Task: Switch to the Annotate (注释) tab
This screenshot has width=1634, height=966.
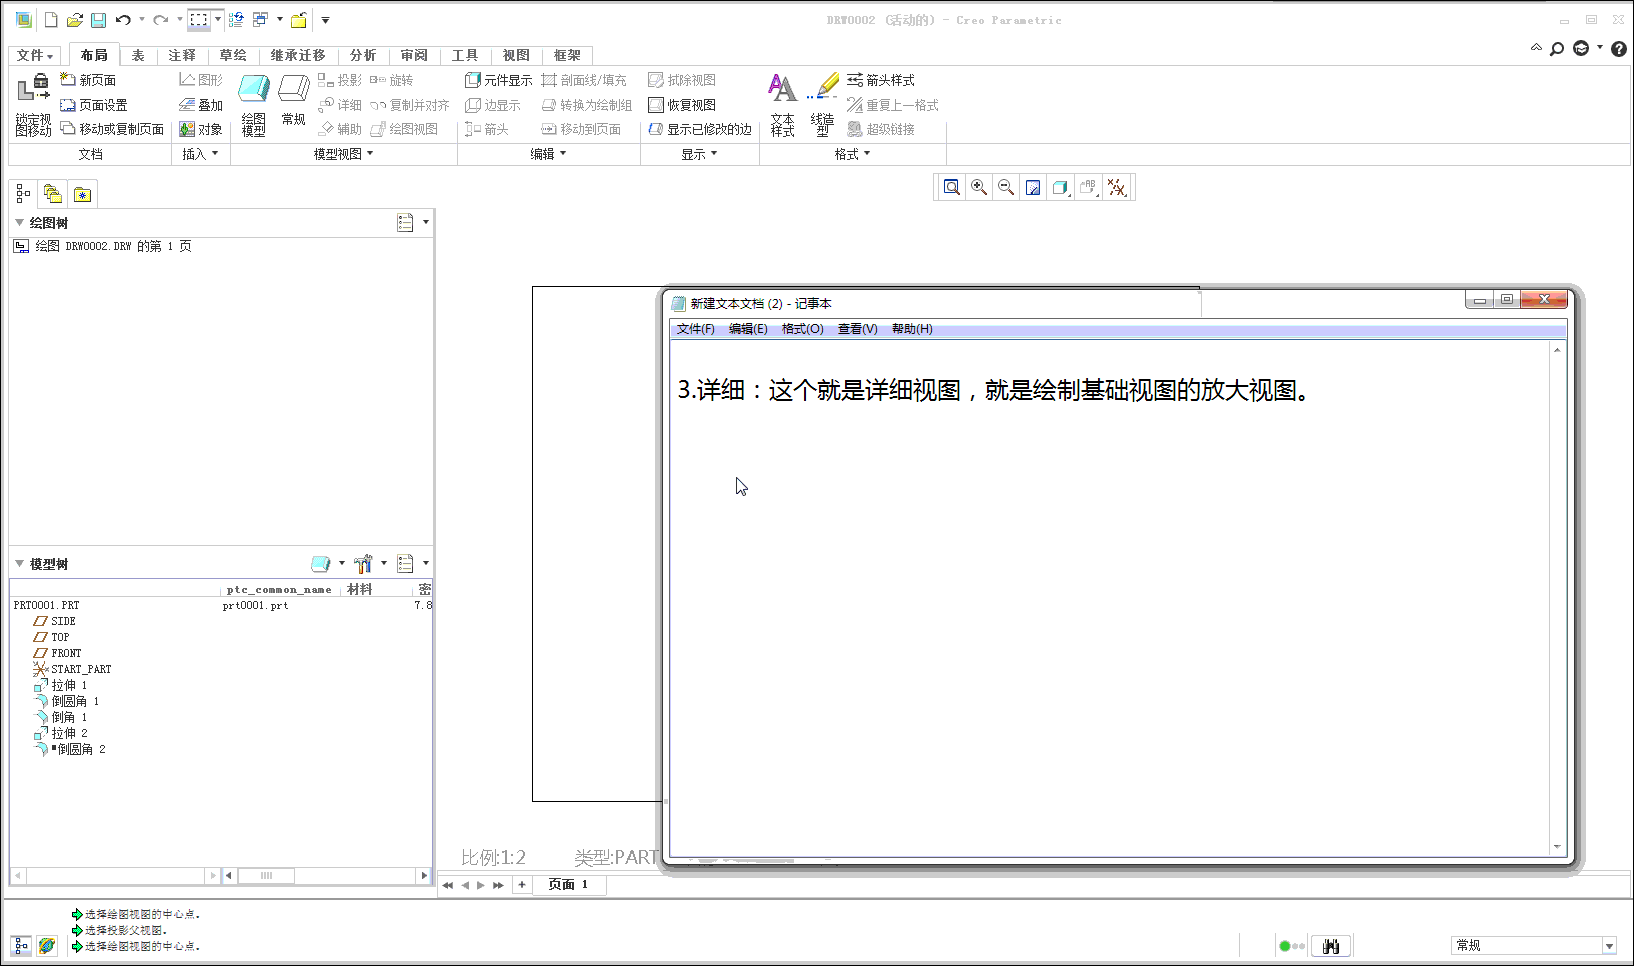Action: coord(182,55)
